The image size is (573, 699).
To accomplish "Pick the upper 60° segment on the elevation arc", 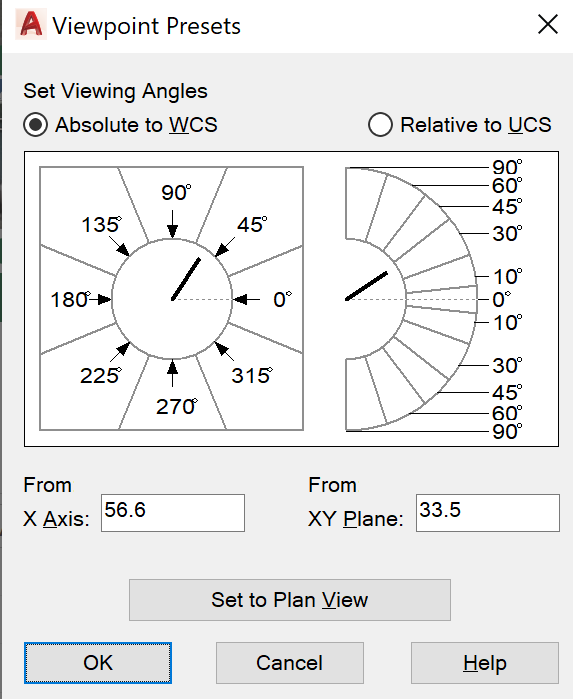I will coord(392,213).
